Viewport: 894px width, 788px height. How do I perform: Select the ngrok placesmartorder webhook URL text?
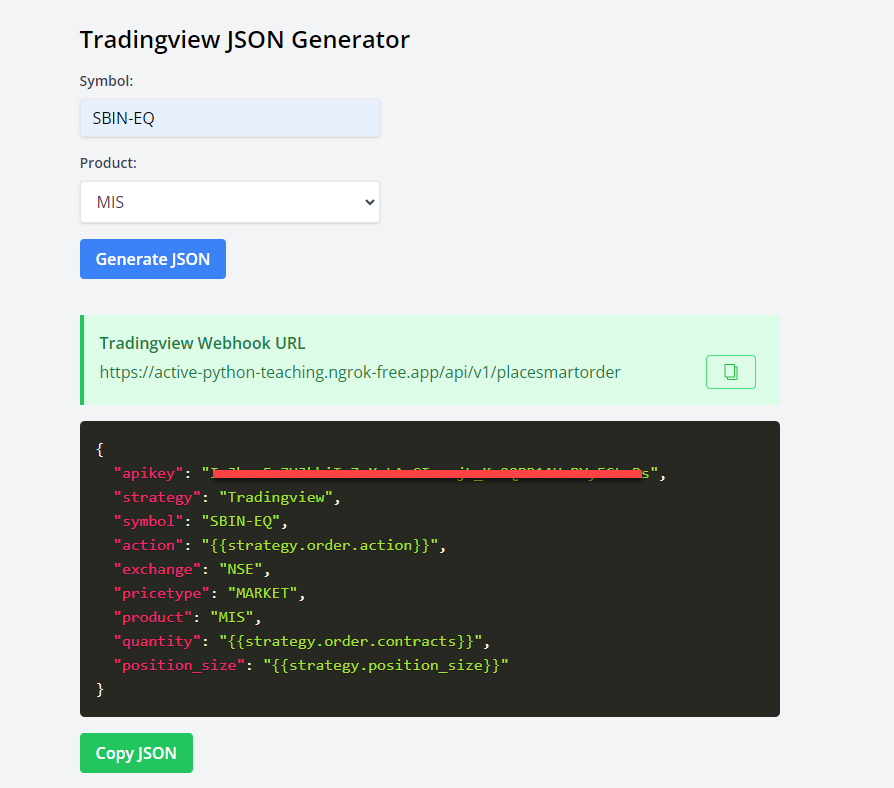pyautogui.click(x=360, y=372)
